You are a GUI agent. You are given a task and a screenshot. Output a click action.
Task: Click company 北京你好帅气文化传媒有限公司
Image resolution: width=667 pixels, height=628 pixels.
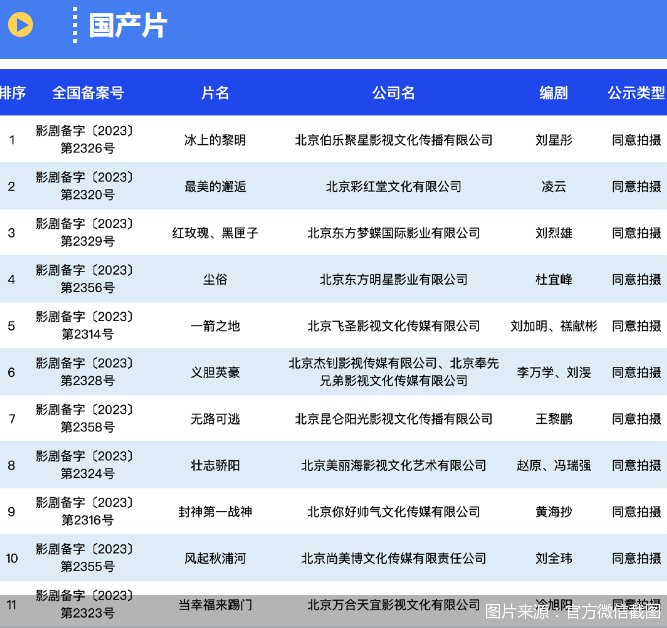pyautogui.click(x=393, y=512)
